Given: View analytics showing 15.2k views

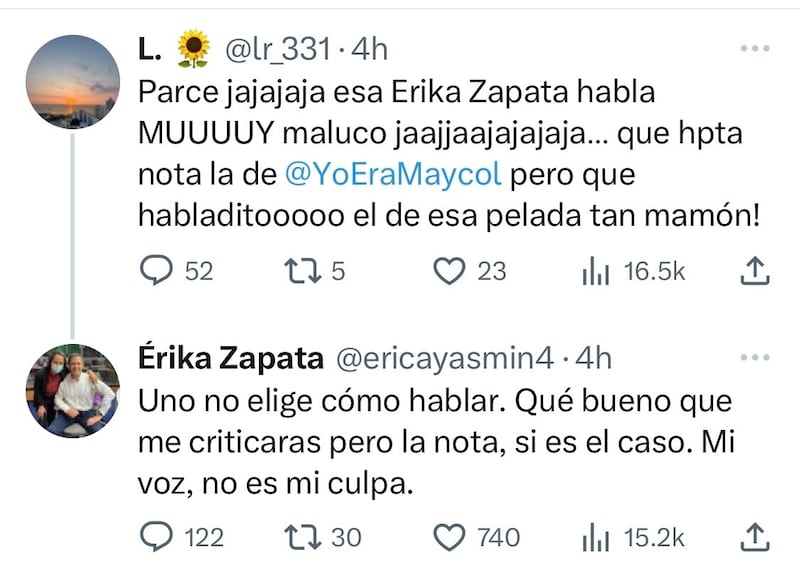Looking at the screenshot, I should tap(595, 537).
